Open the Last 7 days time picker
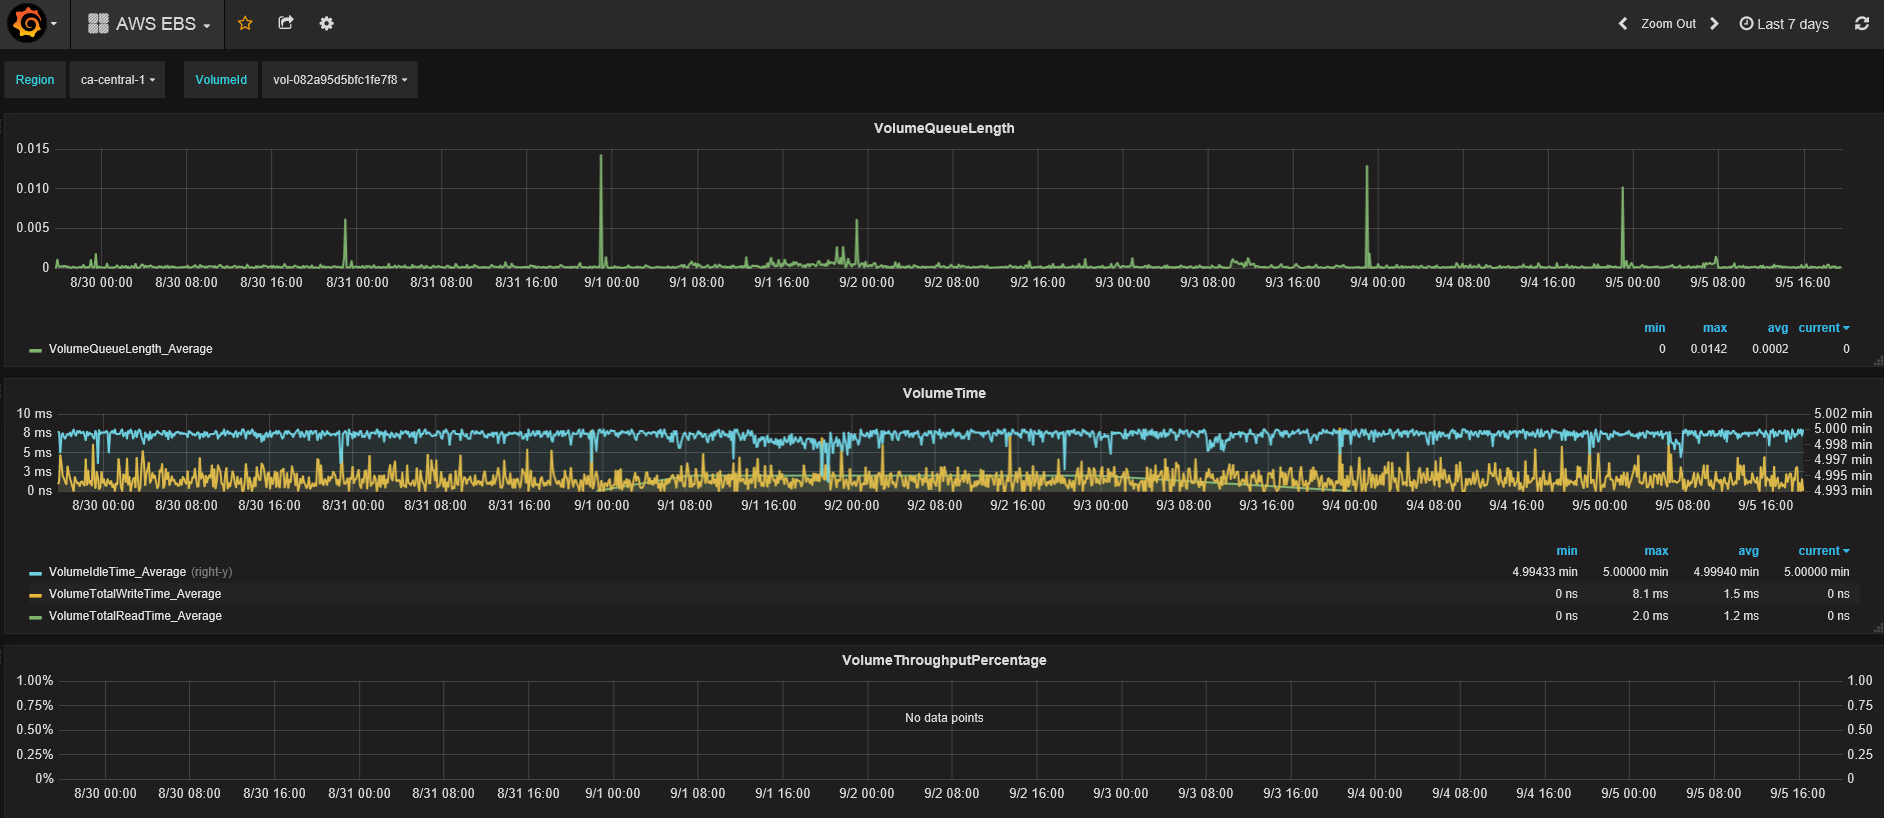 (x=1784, y=24)
